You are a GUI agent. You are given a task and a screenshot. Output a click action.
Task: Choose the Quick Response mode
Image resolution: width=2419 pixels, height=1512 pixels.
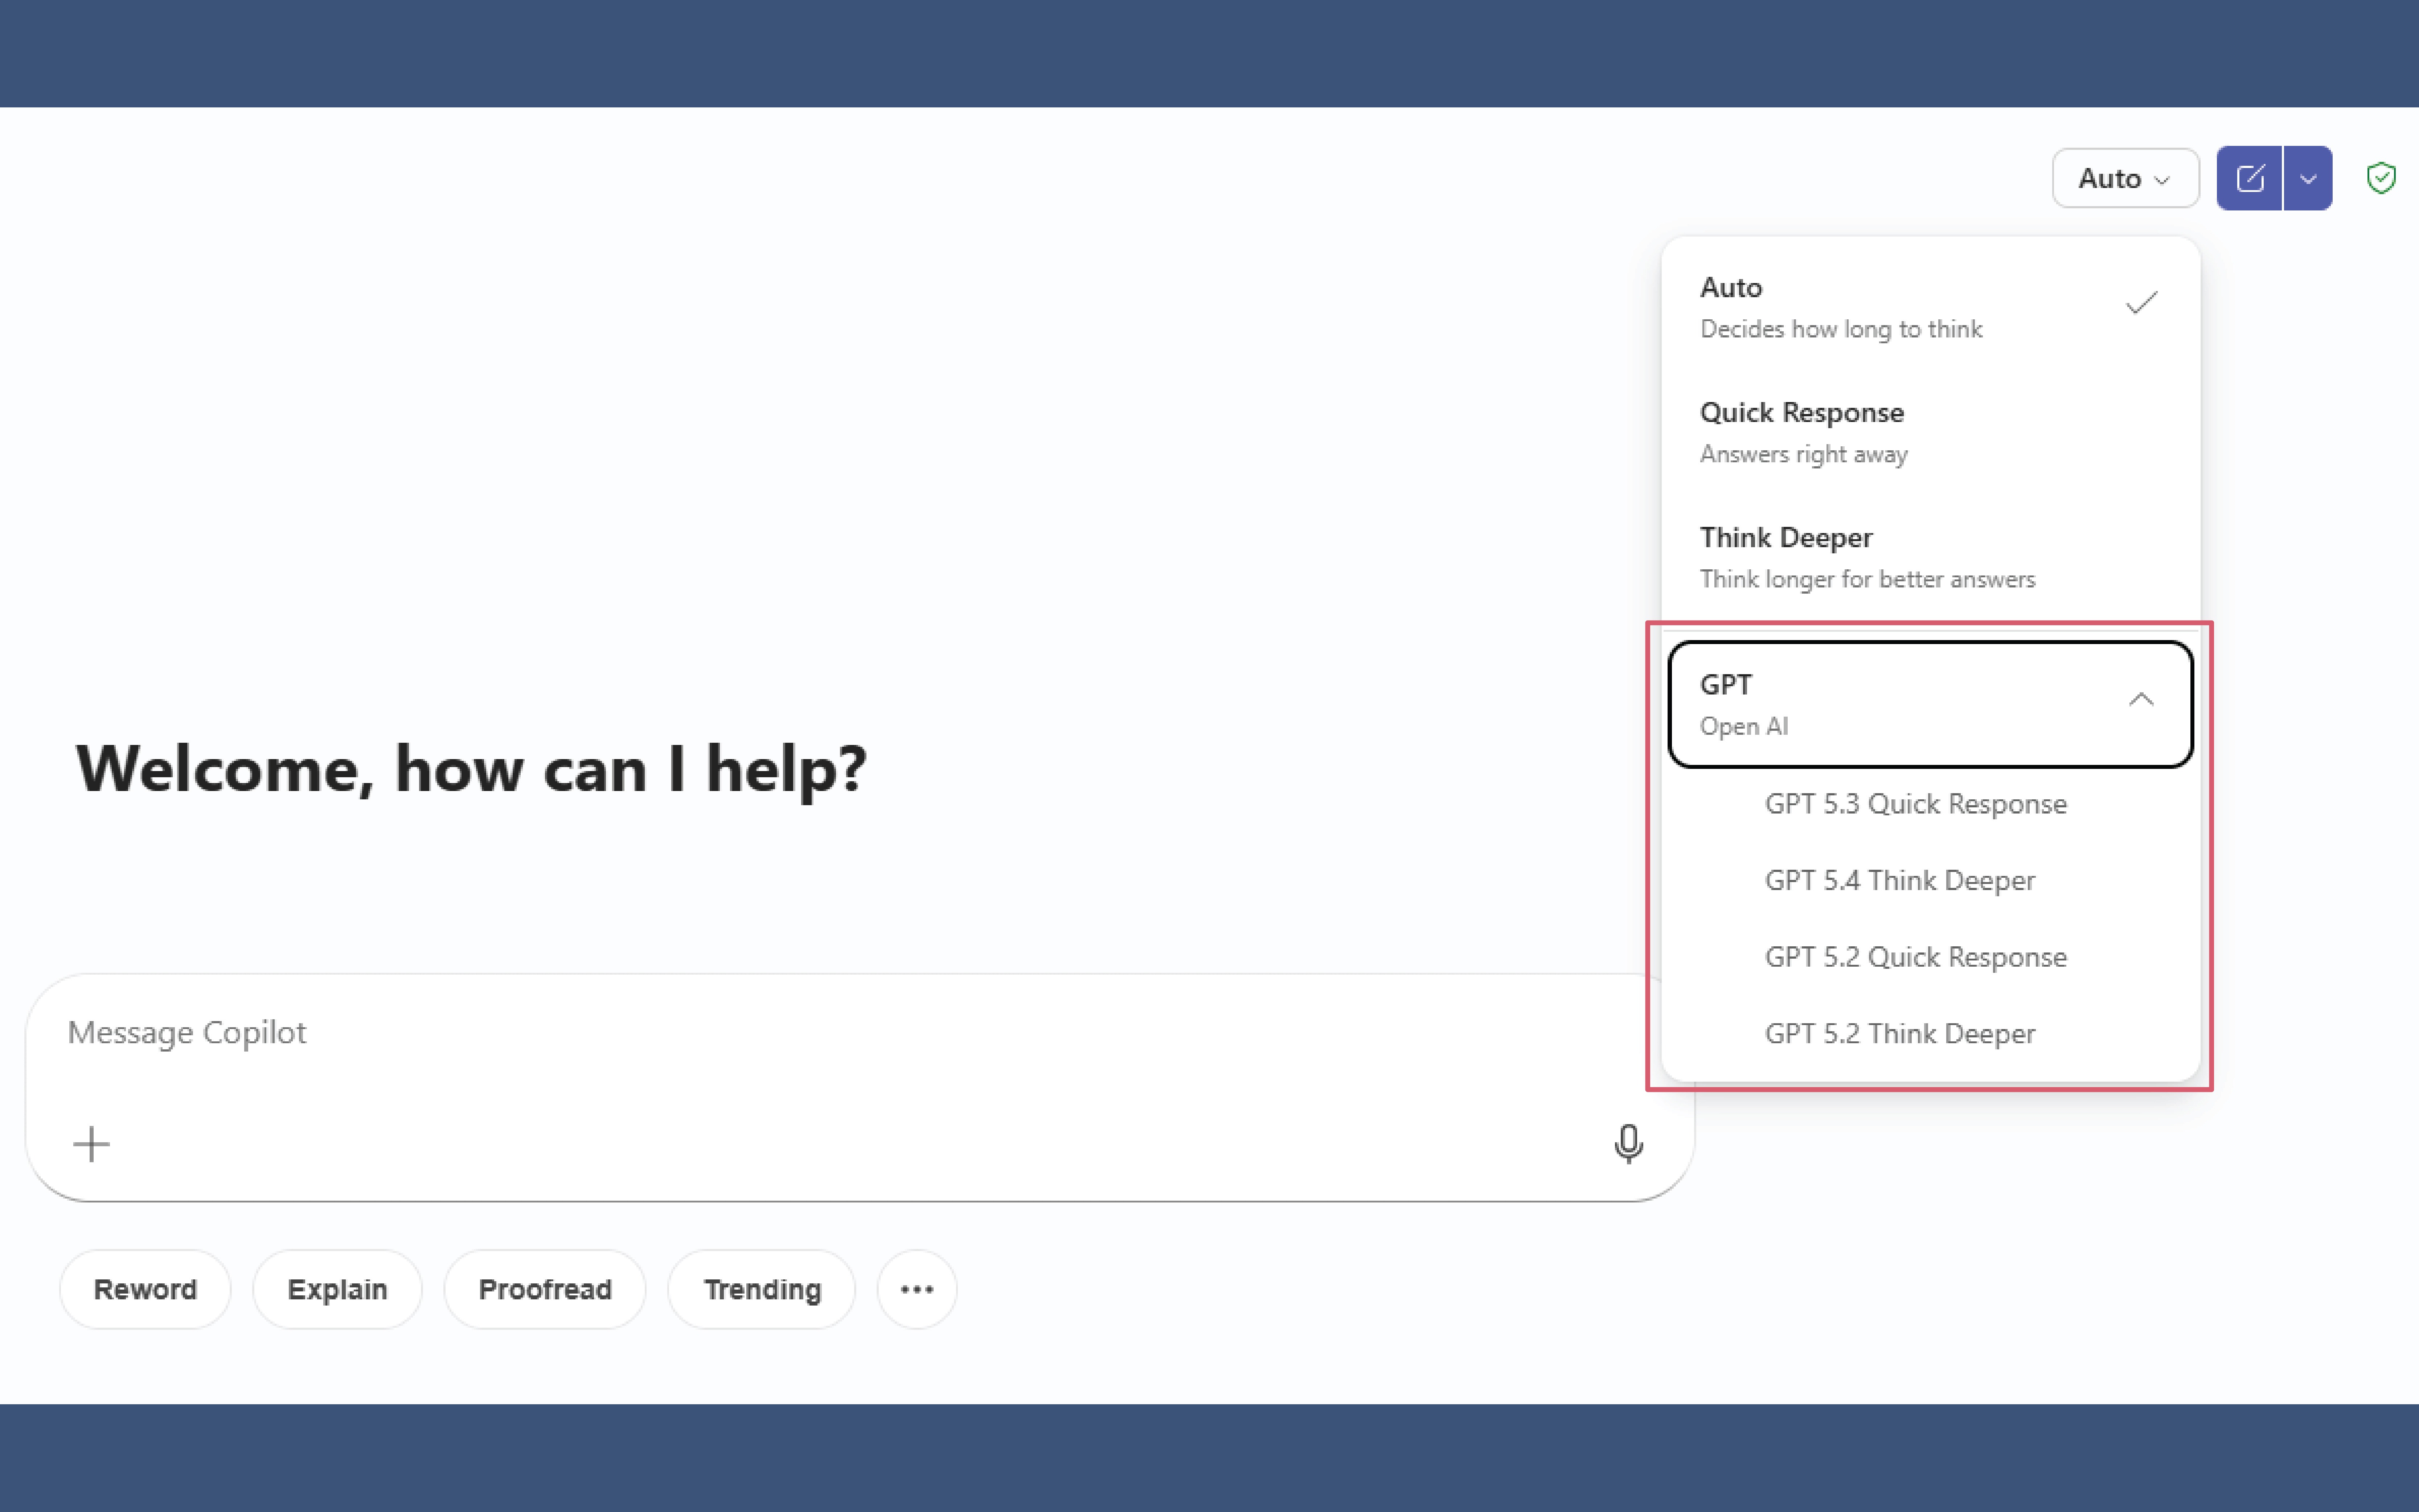click(1930, 432)
